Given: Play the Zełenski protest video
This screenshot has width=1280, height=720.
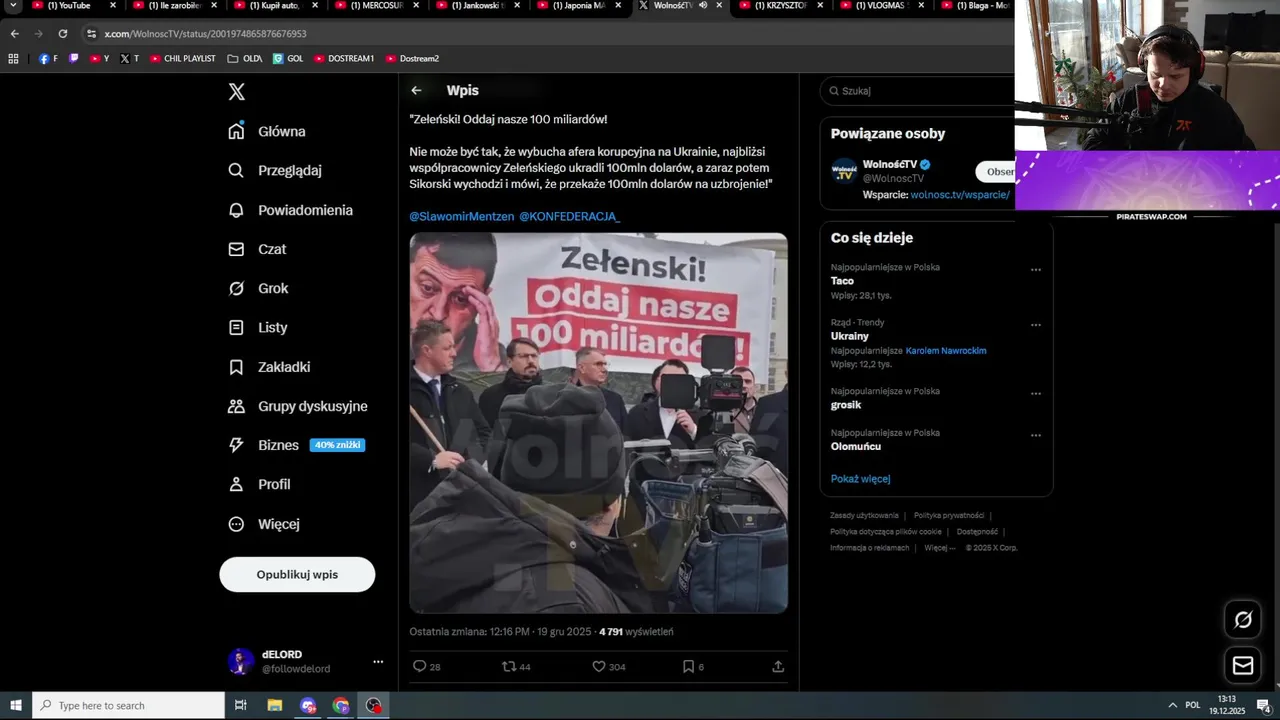Looking at the screenshot, I should 598,423.
